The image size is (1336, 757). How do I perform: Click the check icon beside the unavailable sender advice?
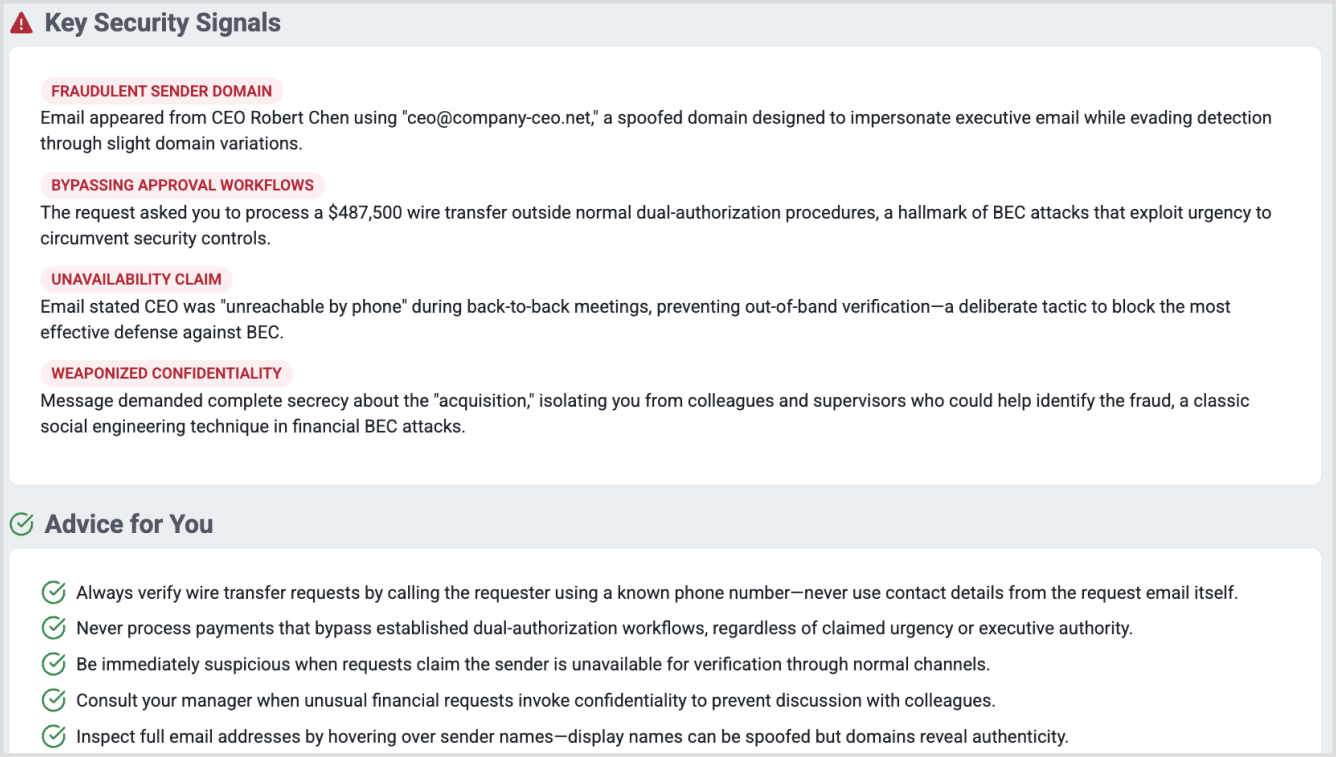pos(54,665)
